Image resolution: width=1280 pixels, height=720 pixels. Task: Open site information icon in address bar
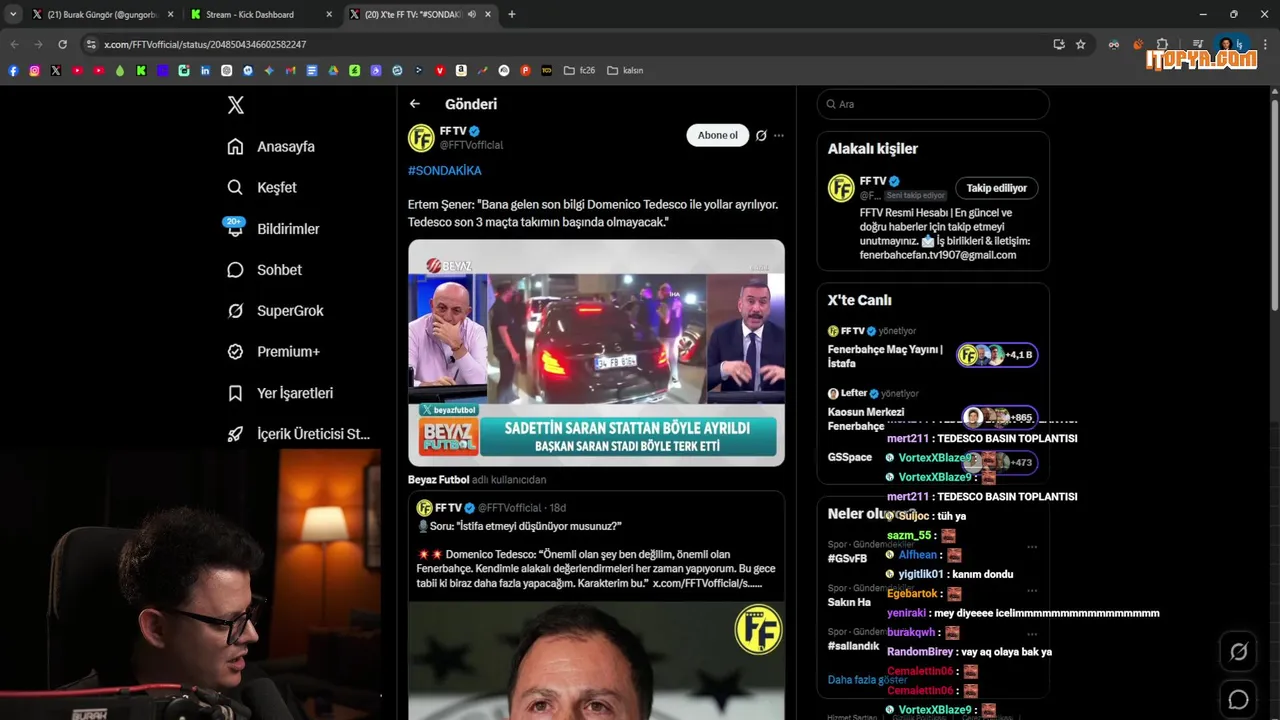coord(91,44)
